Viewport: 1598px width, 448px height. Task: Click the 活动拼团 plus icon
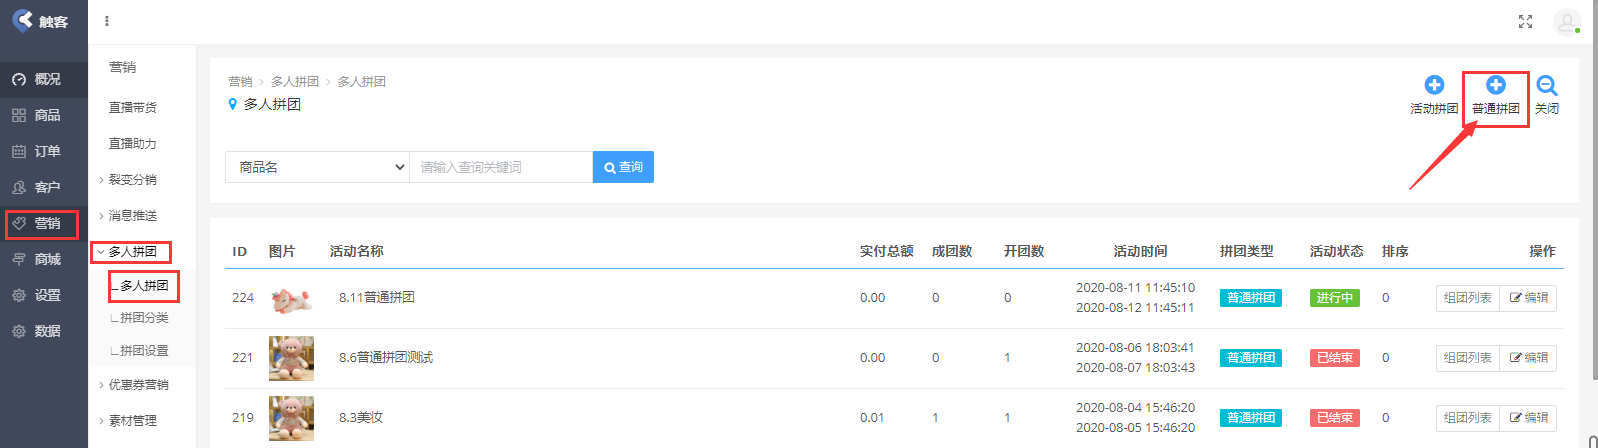(1433, 86)
